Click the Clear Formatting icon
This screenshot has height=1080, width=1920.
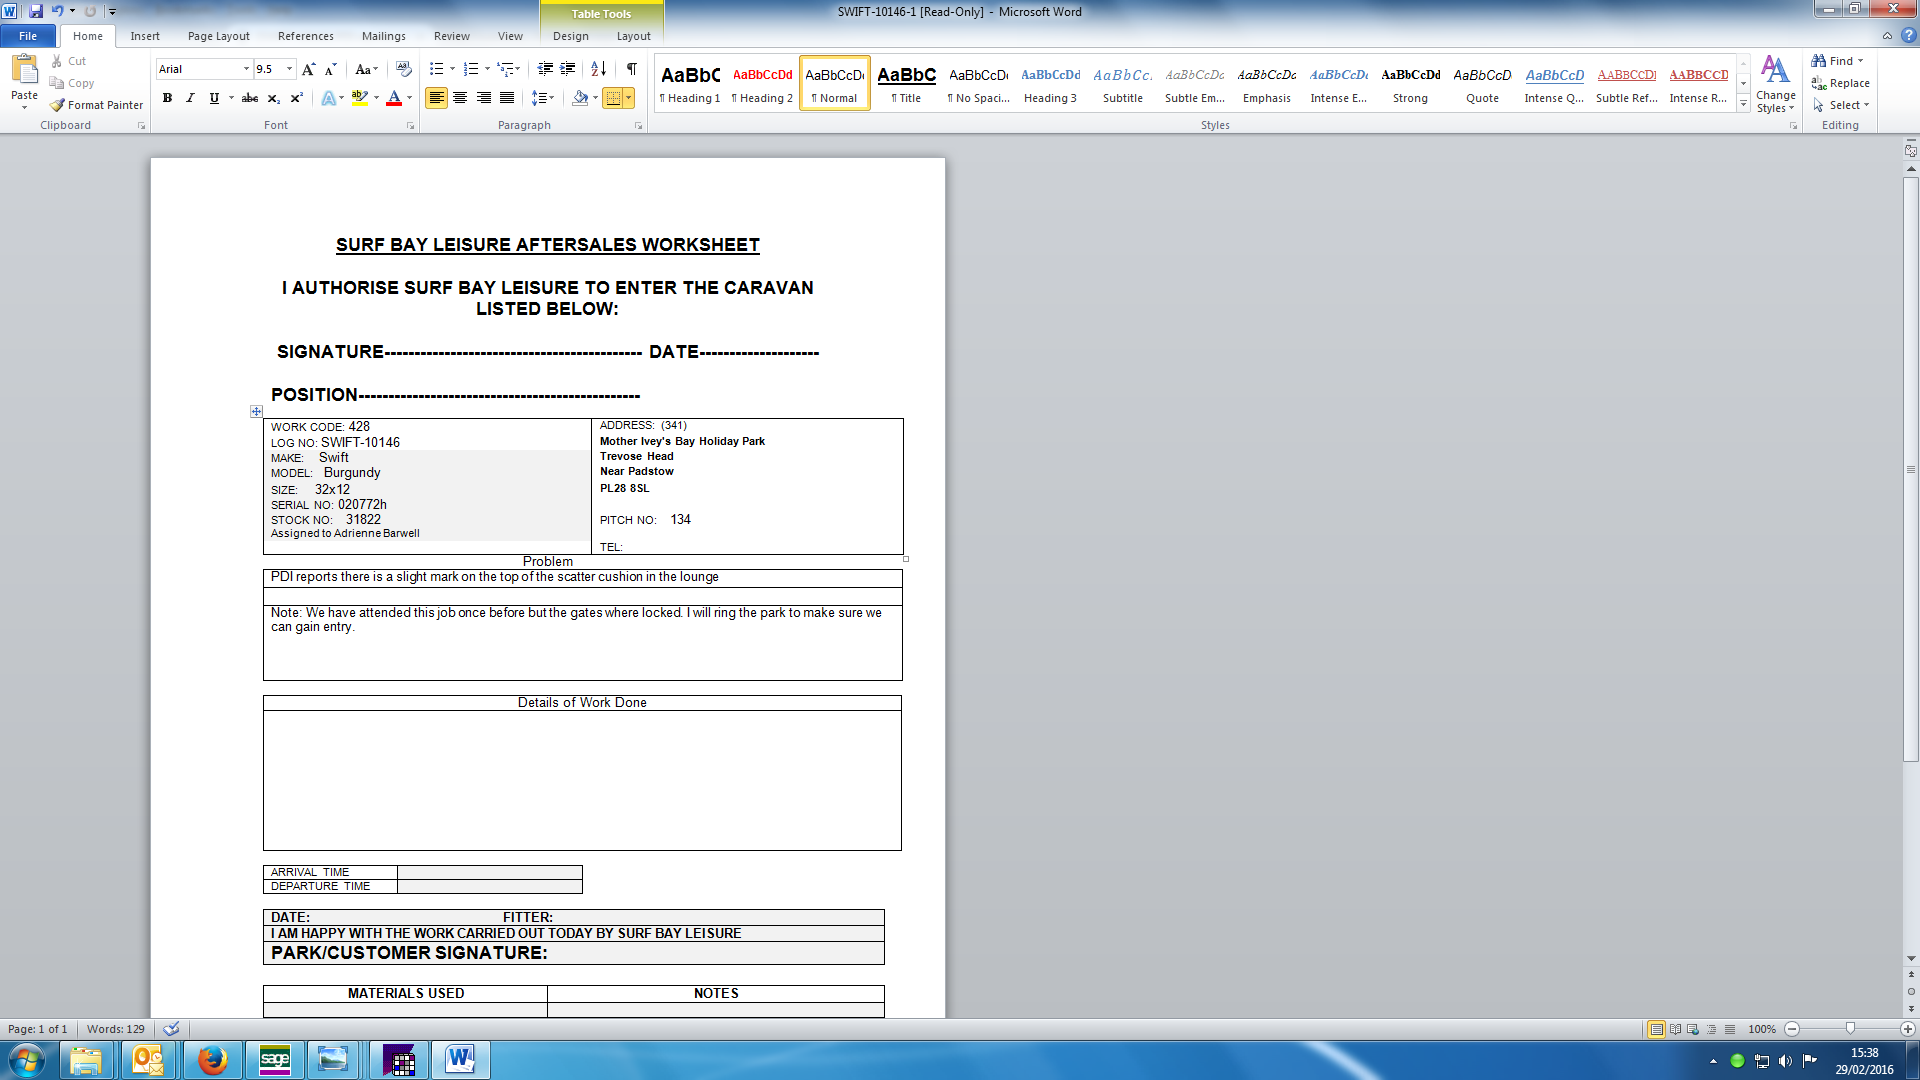tap(404, 69)
